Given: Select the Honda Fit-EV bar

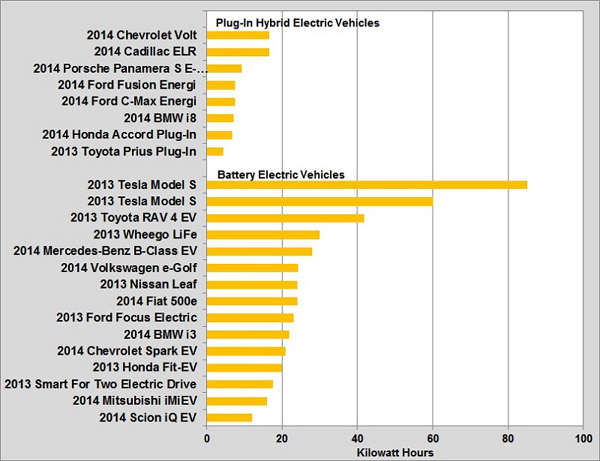Looking at the screenshot, I should [x=245, y=368].
